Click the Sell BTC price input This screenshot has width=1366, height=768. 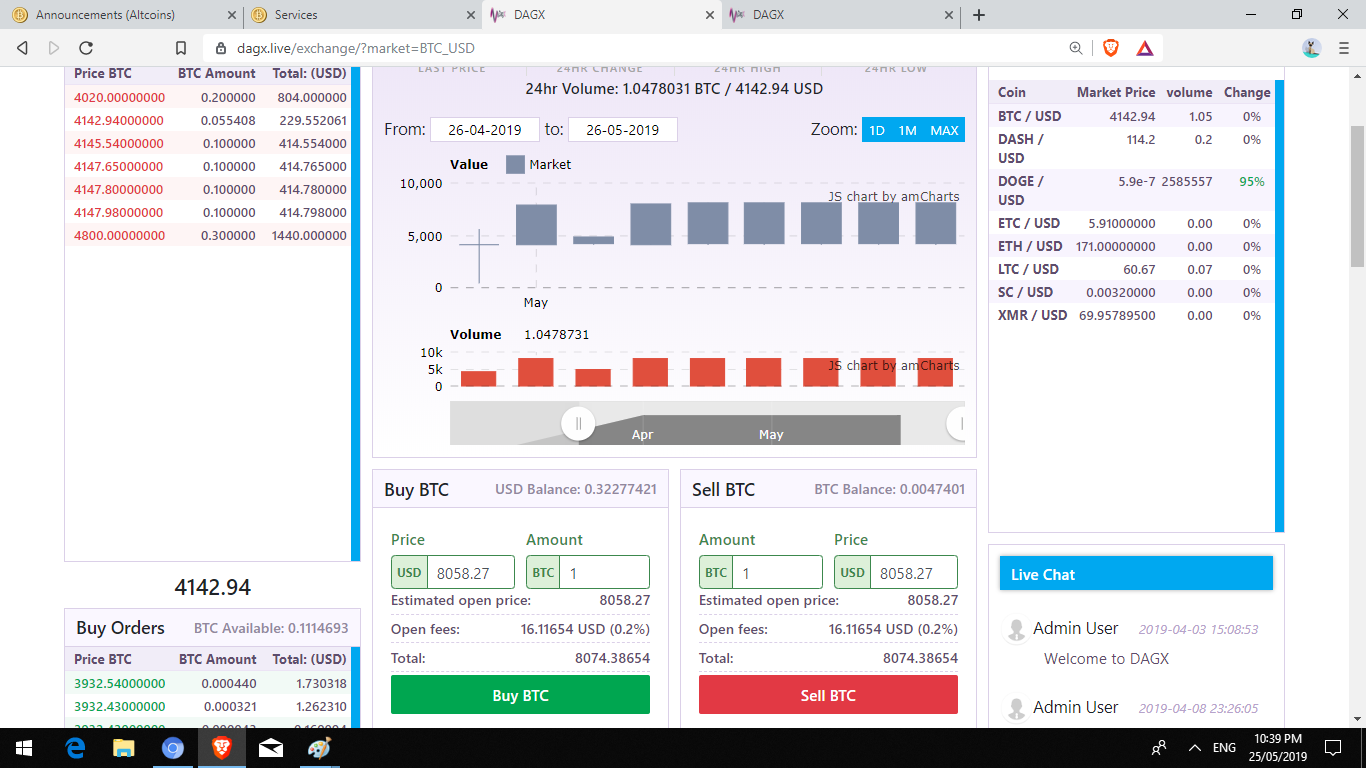[913, 573]
